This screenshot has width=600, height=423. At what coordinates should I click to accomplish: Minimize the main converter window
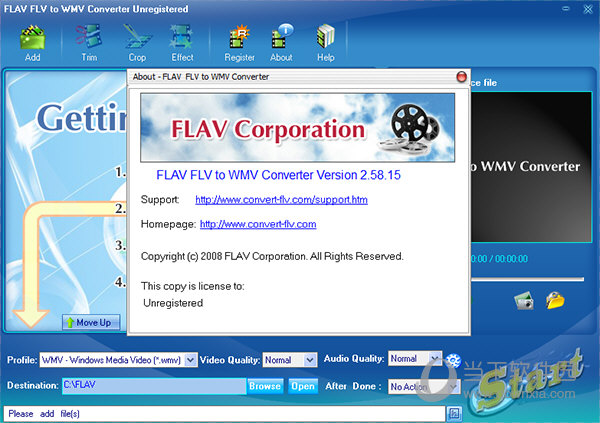pyautogui.click(x=566, y=8)
